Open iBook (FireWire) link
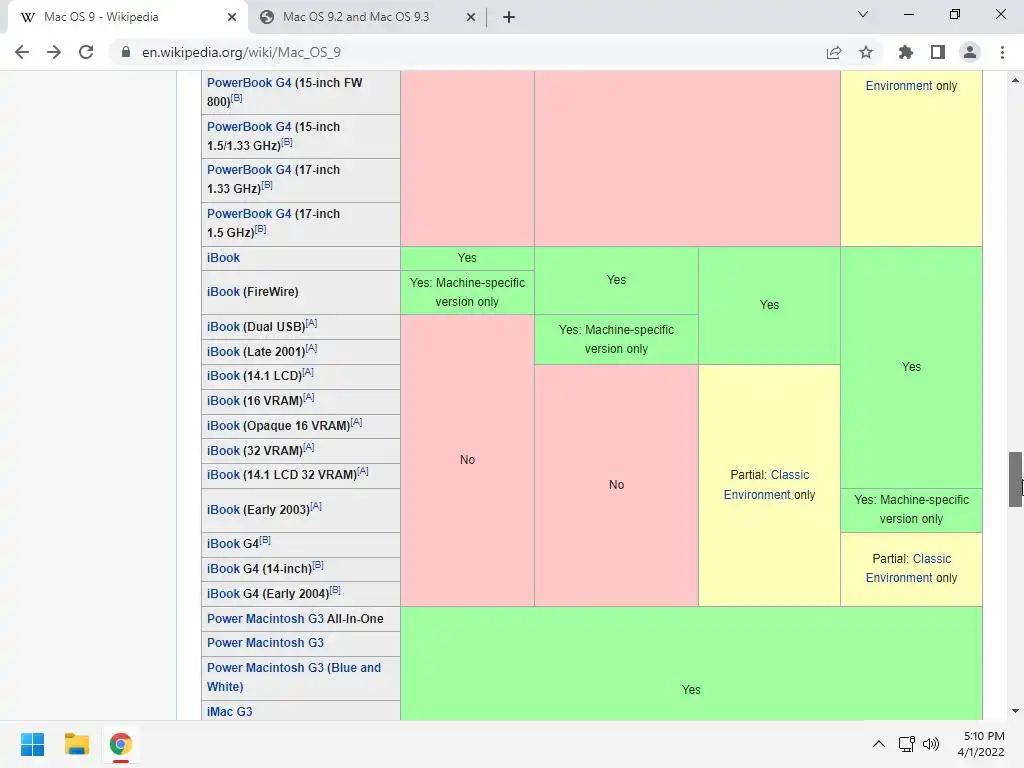The height and width of the screenshot is (768, 1024). [x=223, y=292]
